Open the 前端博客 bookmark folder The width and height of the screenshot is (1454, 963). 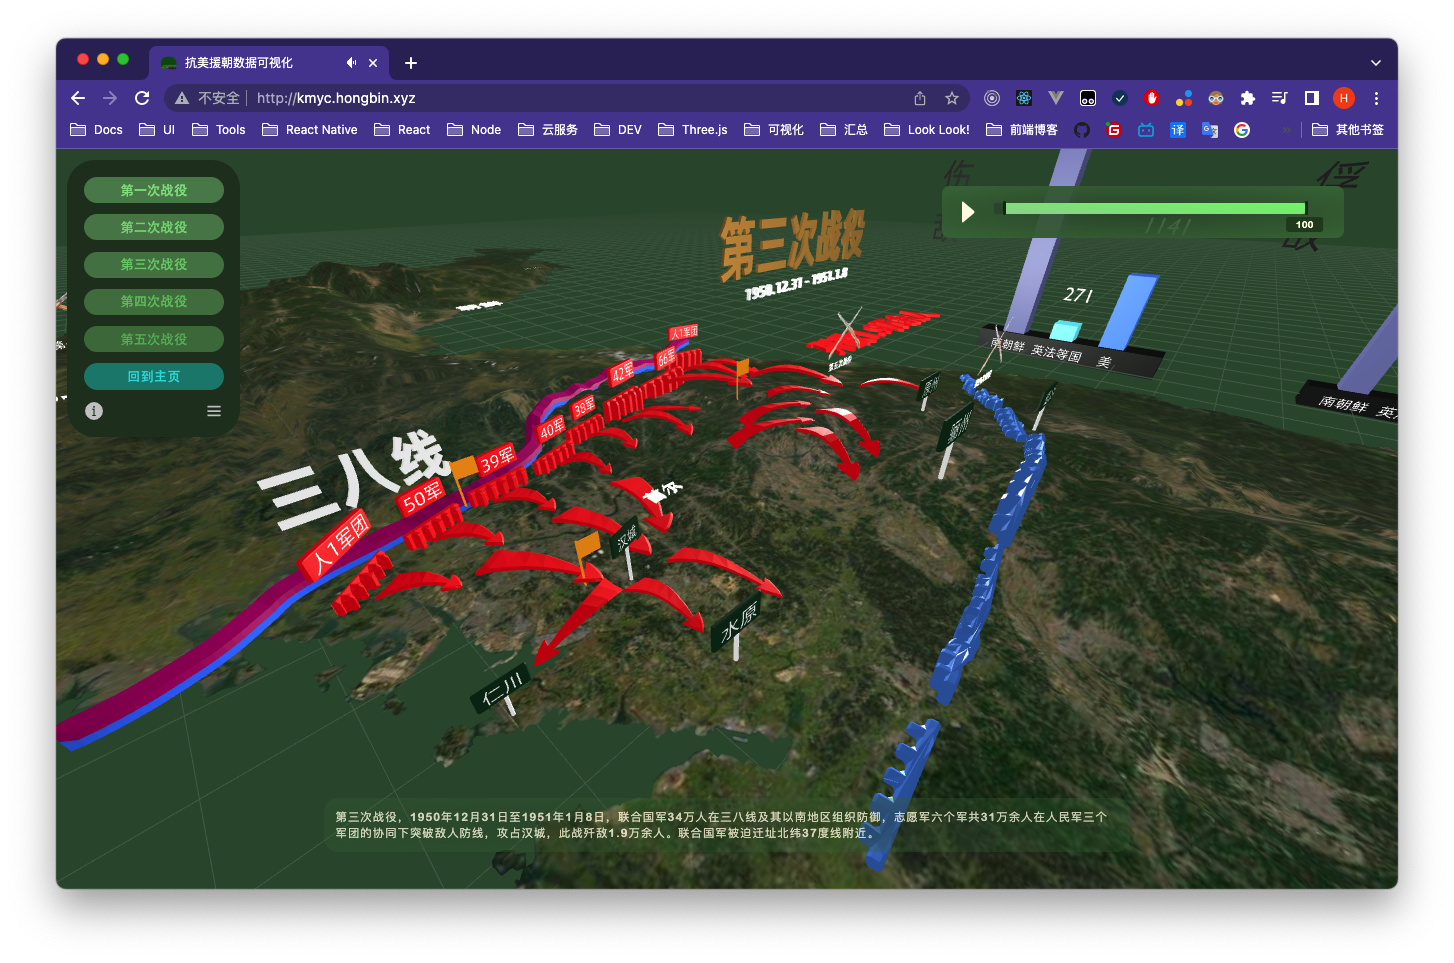1022,130
